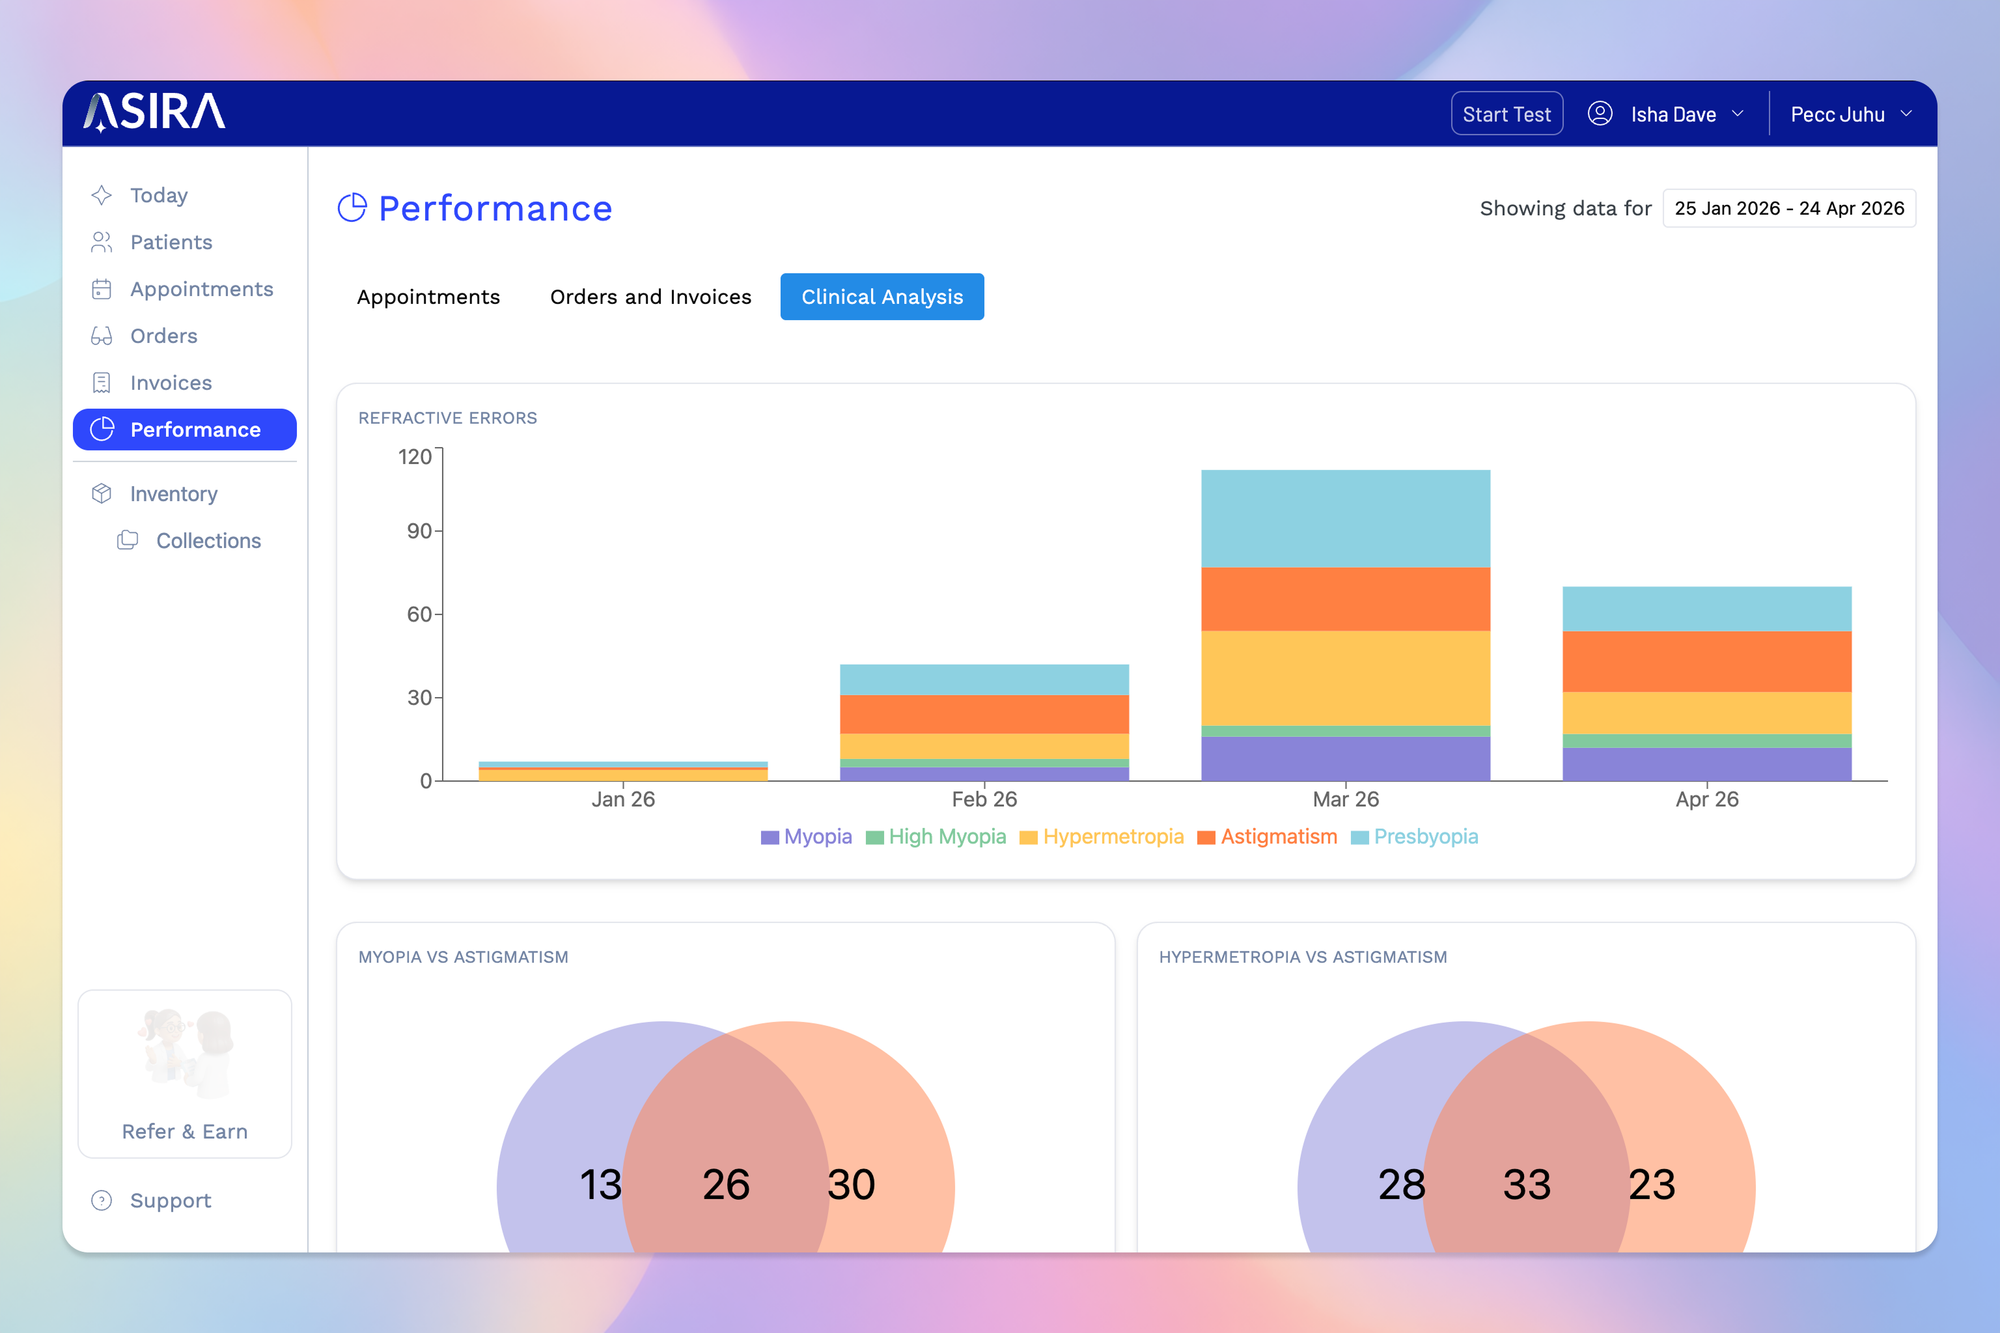Open the date range picker field

[x=1788, y=208]
